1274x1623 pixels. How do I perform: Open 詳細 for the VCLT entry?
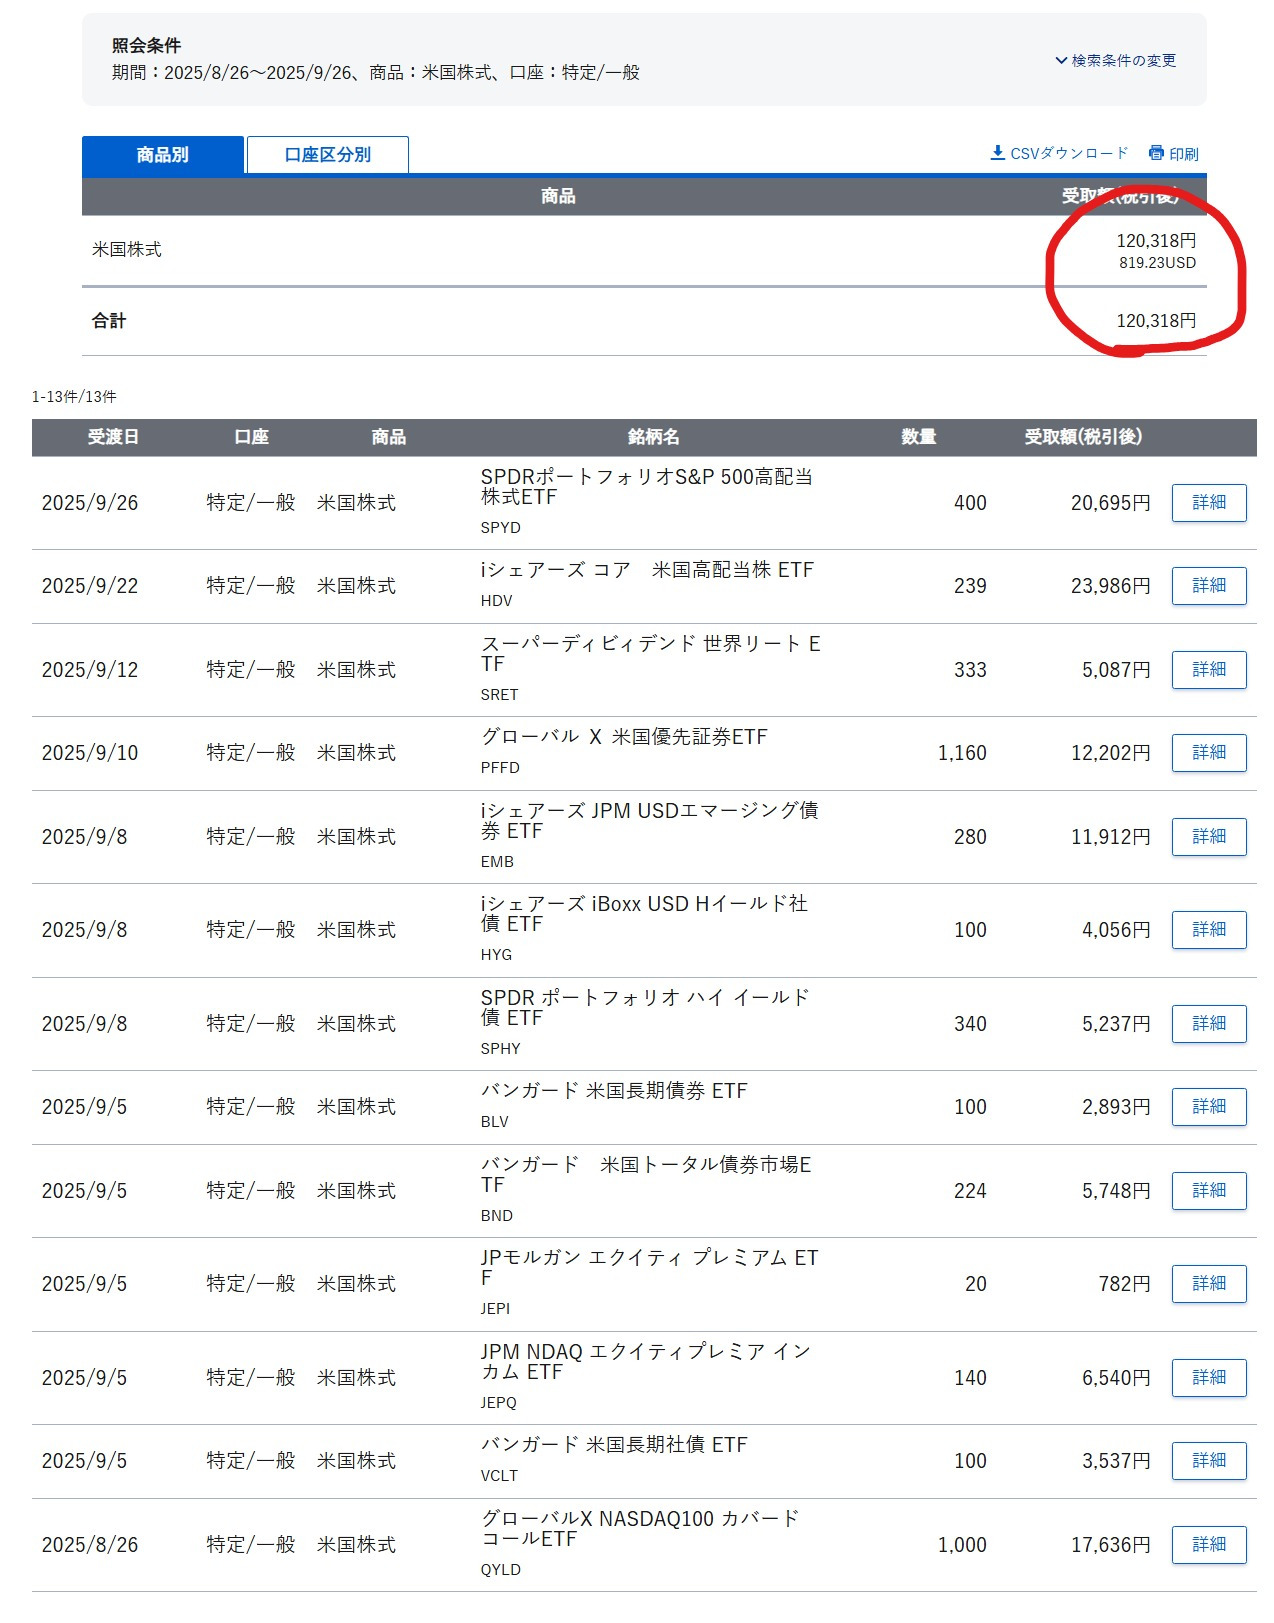pyautogui.click(x=1208, y=1461)
